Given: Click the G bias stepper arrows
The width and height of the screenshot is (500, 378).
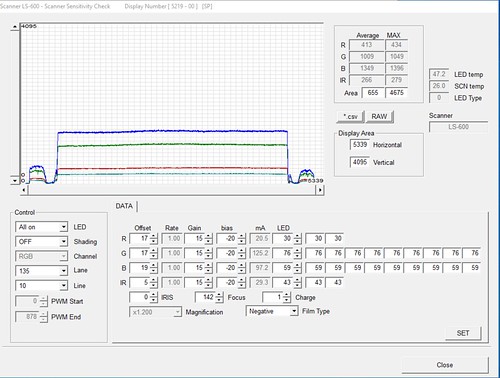Looking at the screenshot, I should 242,253.
